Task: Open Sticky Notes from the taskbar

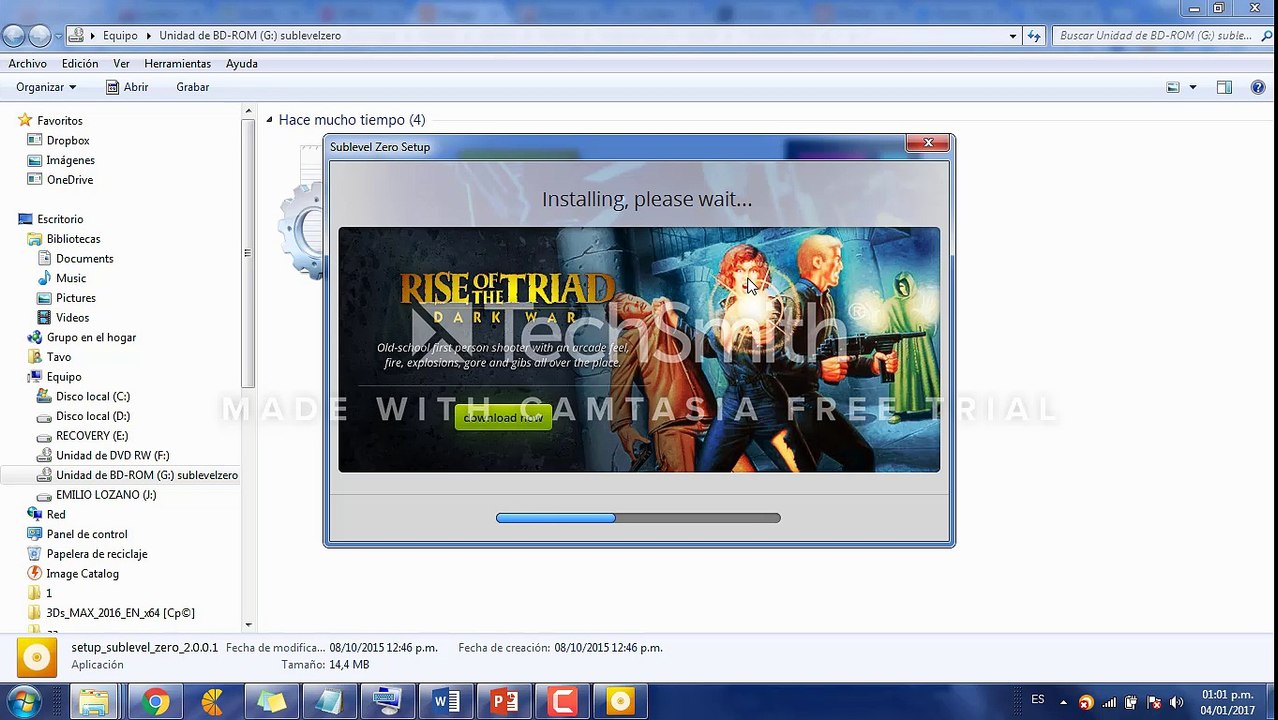Action: click(271, 702)
